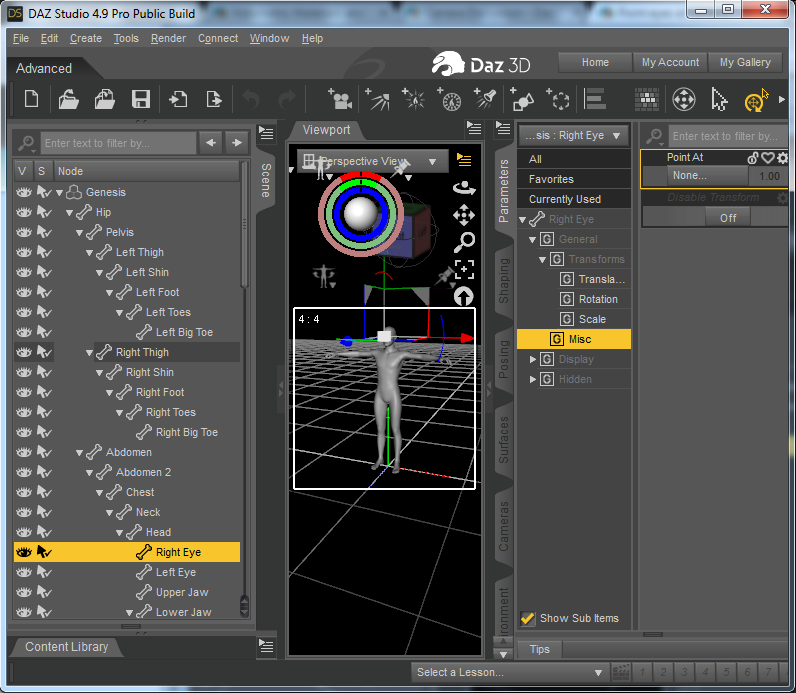Image resolution: width=796 pixels, height=693 pixels.
Task: Click the Export file icon
Action: 214,99
